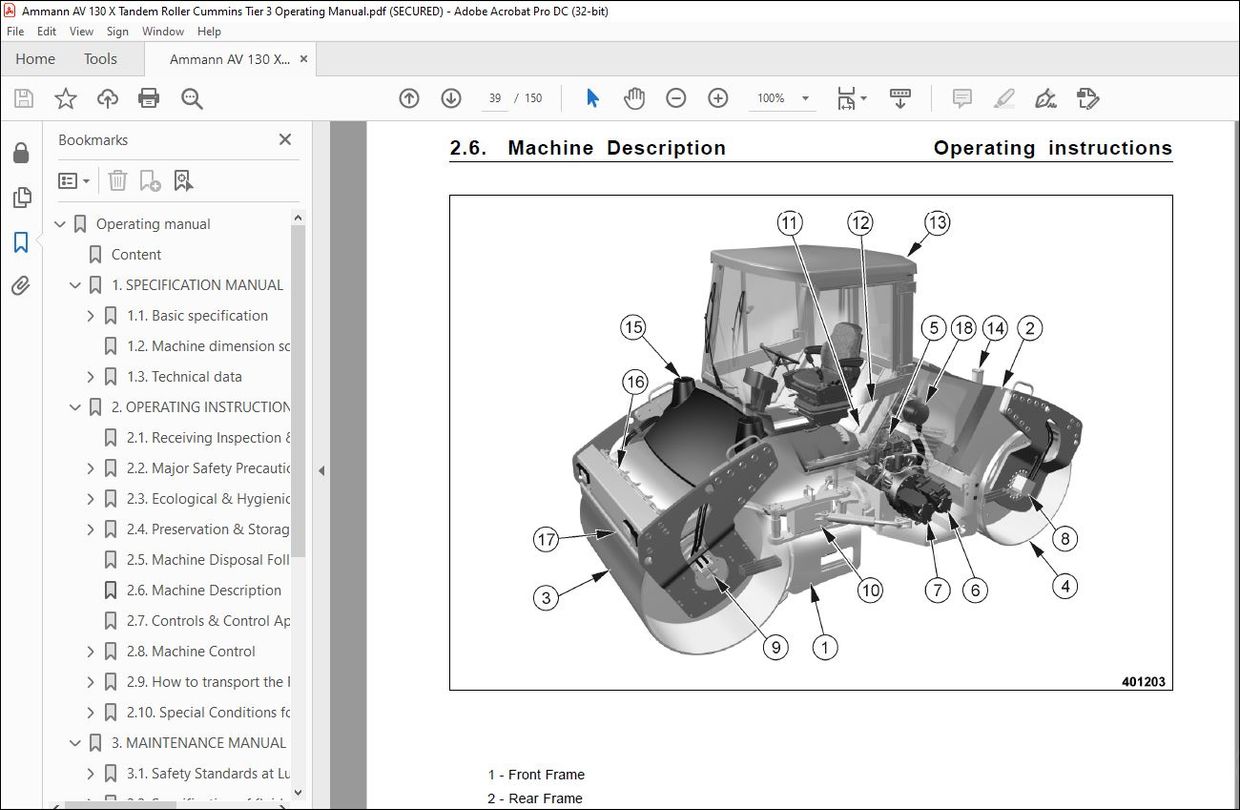
Task: Go to the next page with down arrow
Action: tap(451, 98)
